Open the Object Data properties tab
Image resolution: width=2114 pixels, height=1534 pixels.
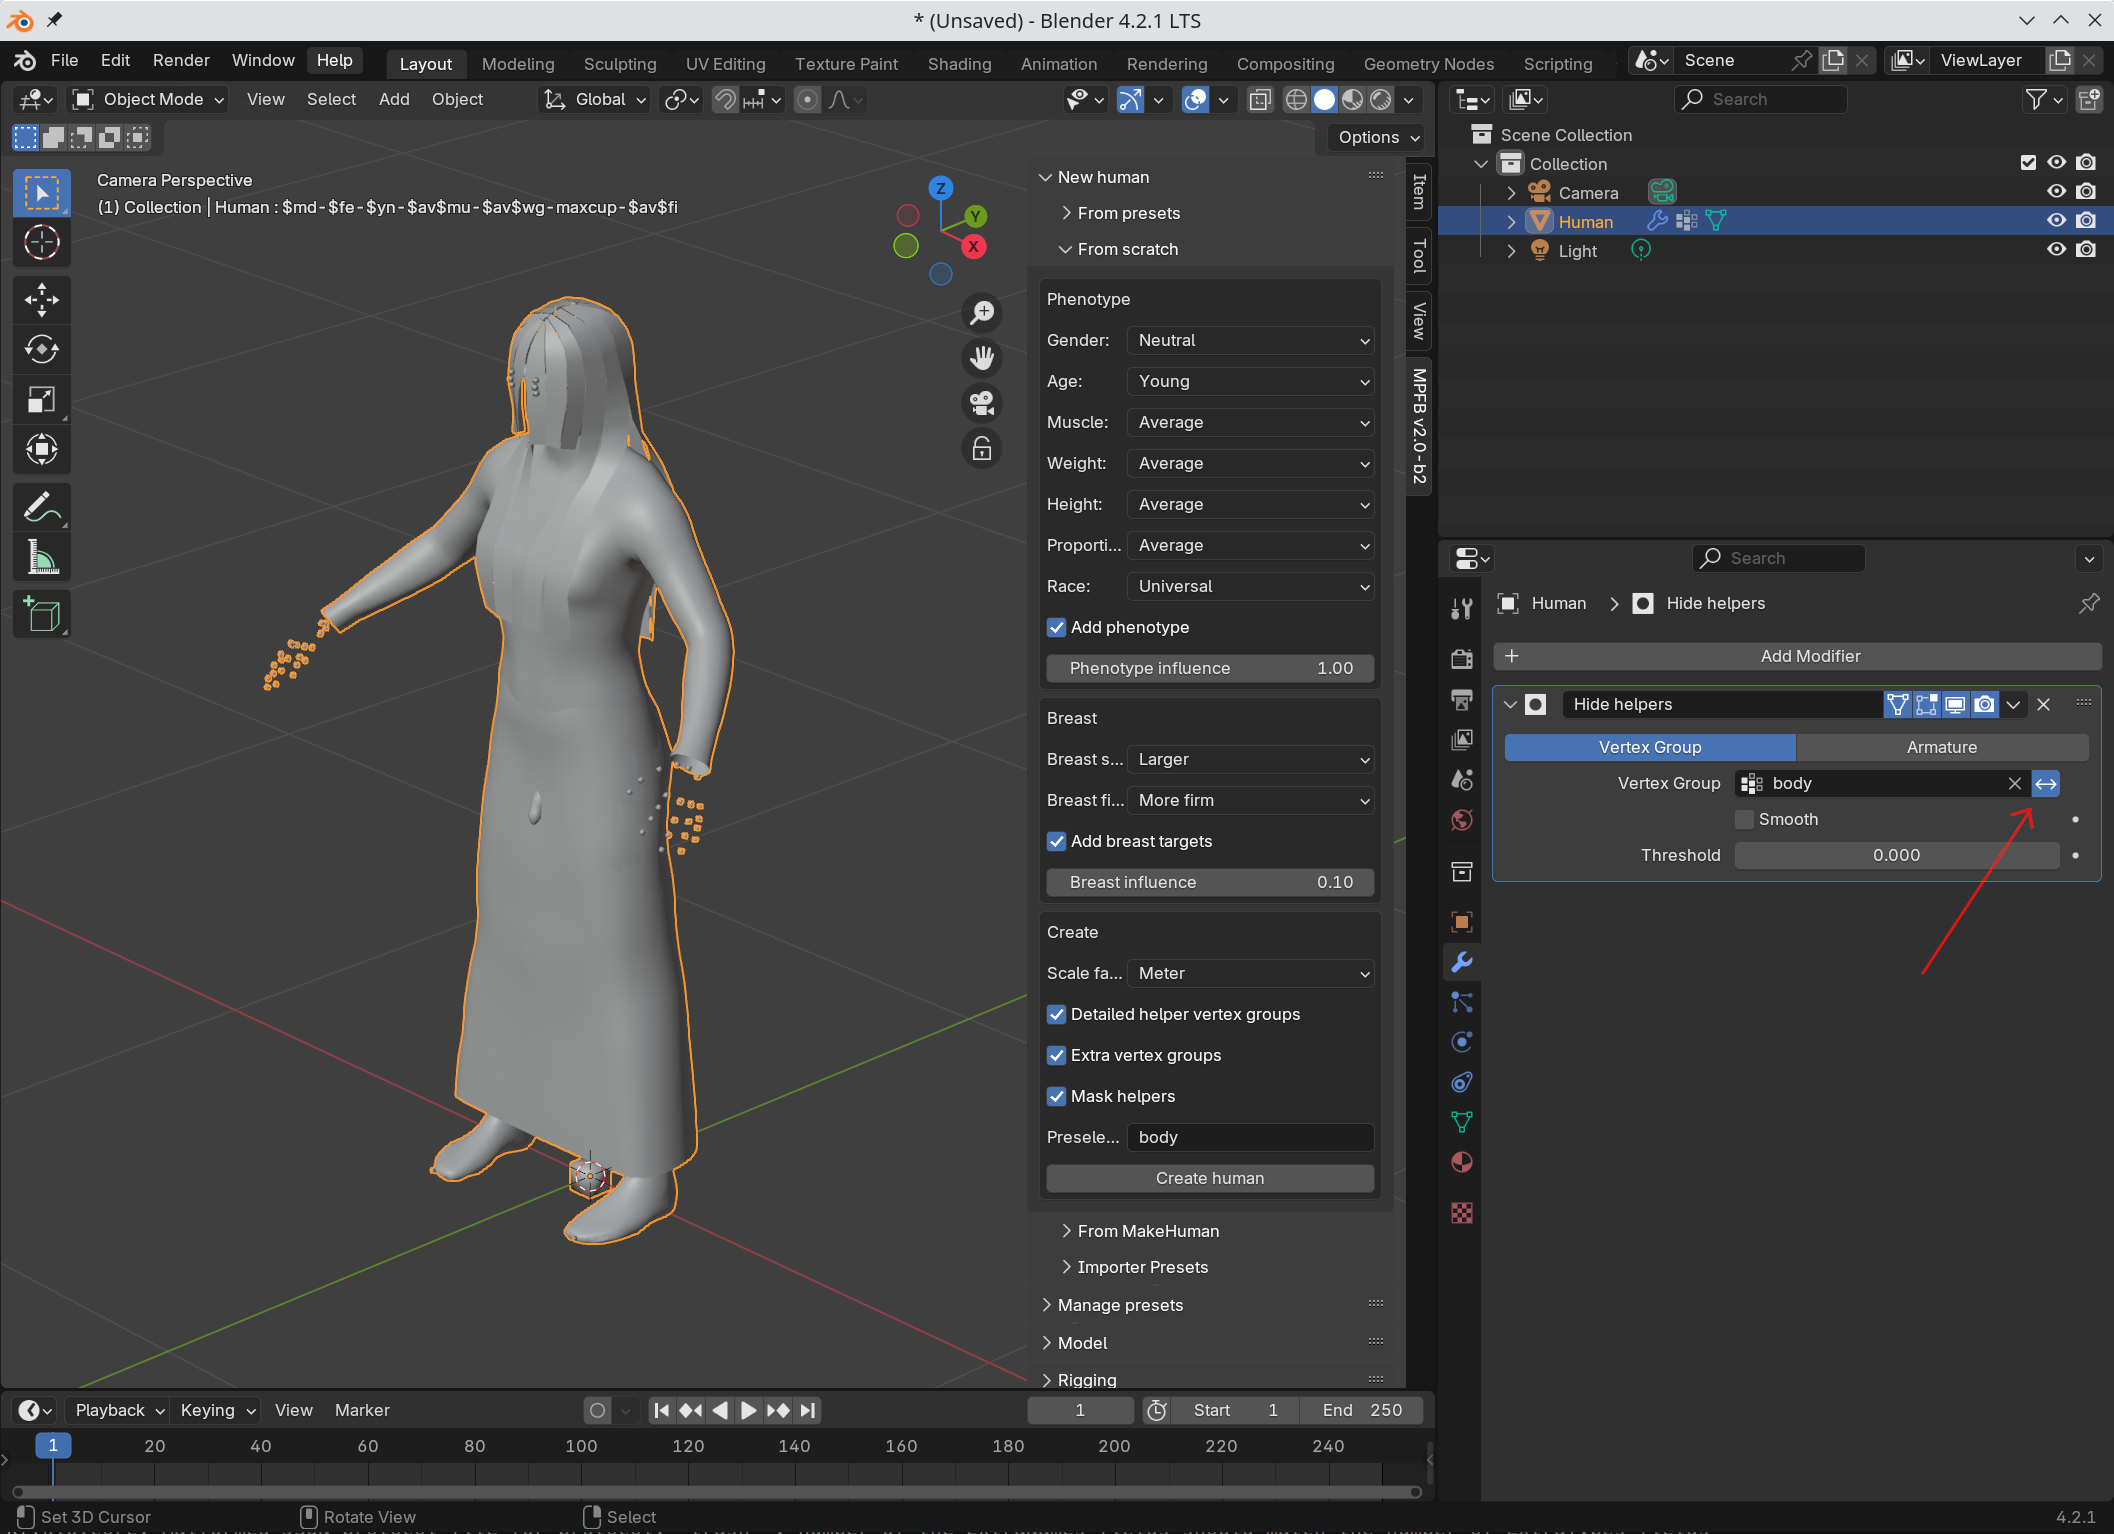[1461, 1122]
